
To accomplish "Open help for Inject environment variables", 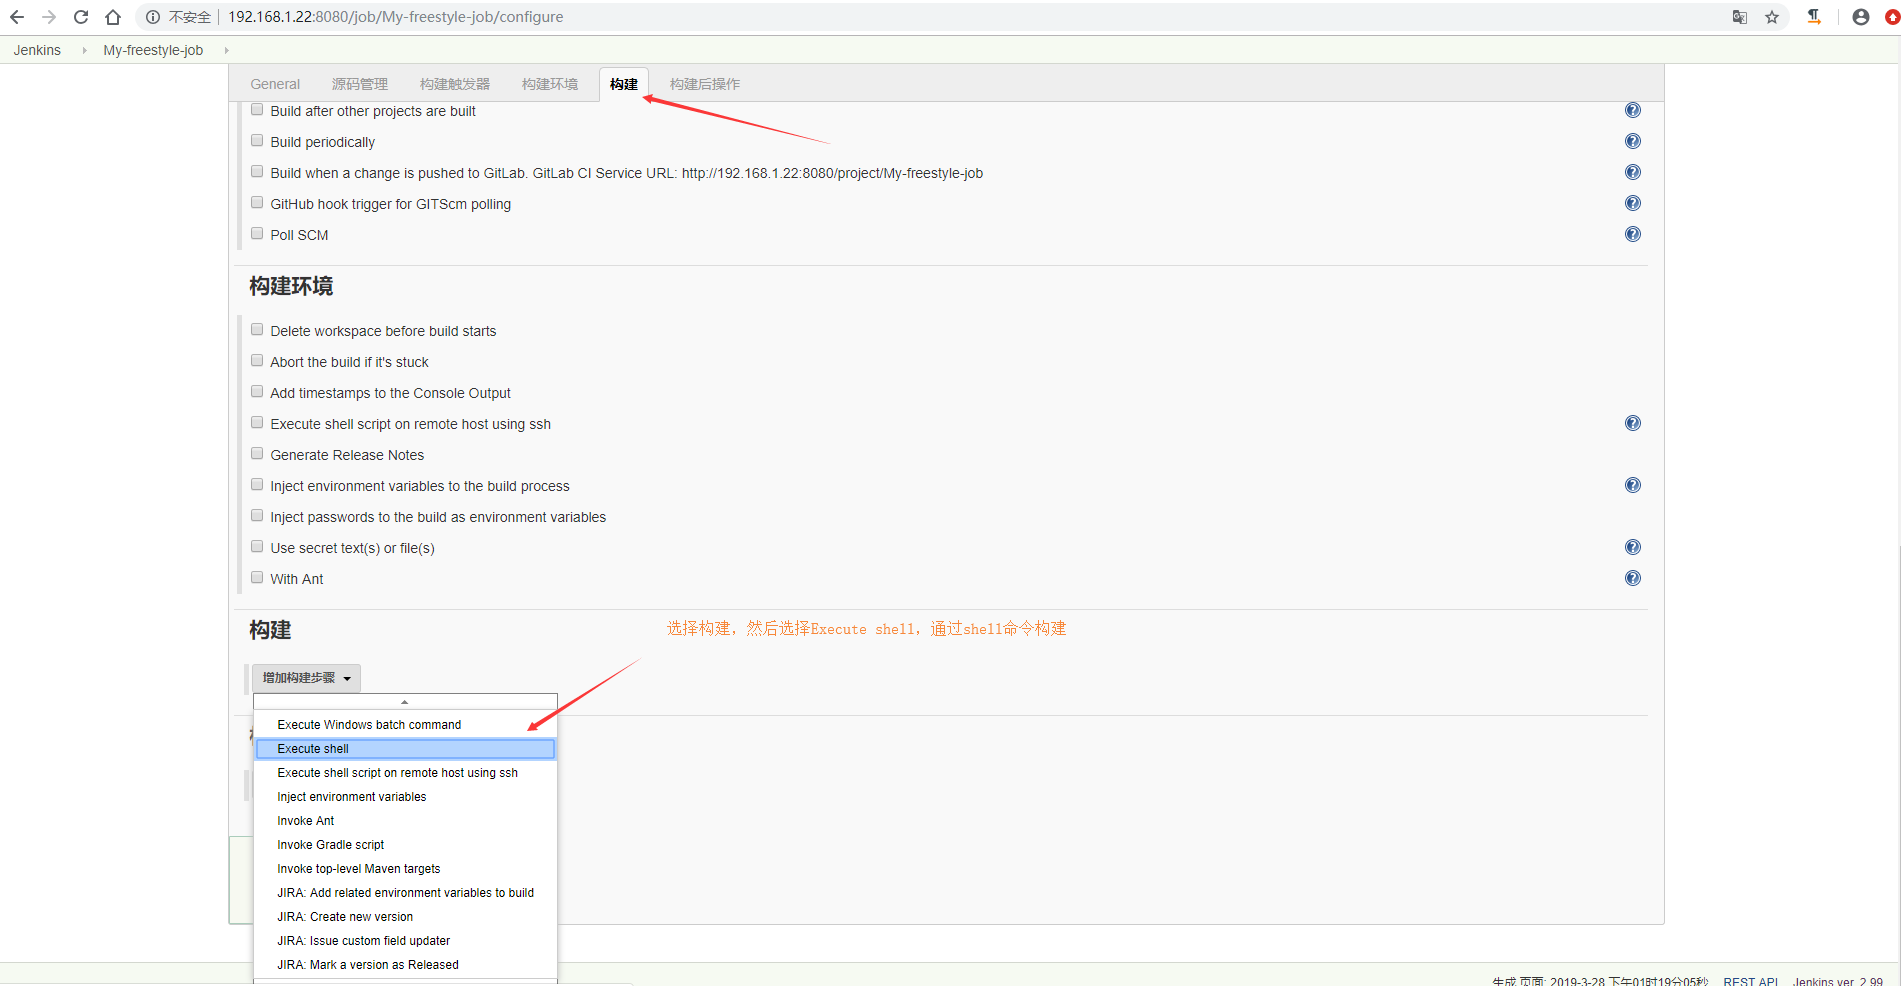I will tap(1633, 485).
